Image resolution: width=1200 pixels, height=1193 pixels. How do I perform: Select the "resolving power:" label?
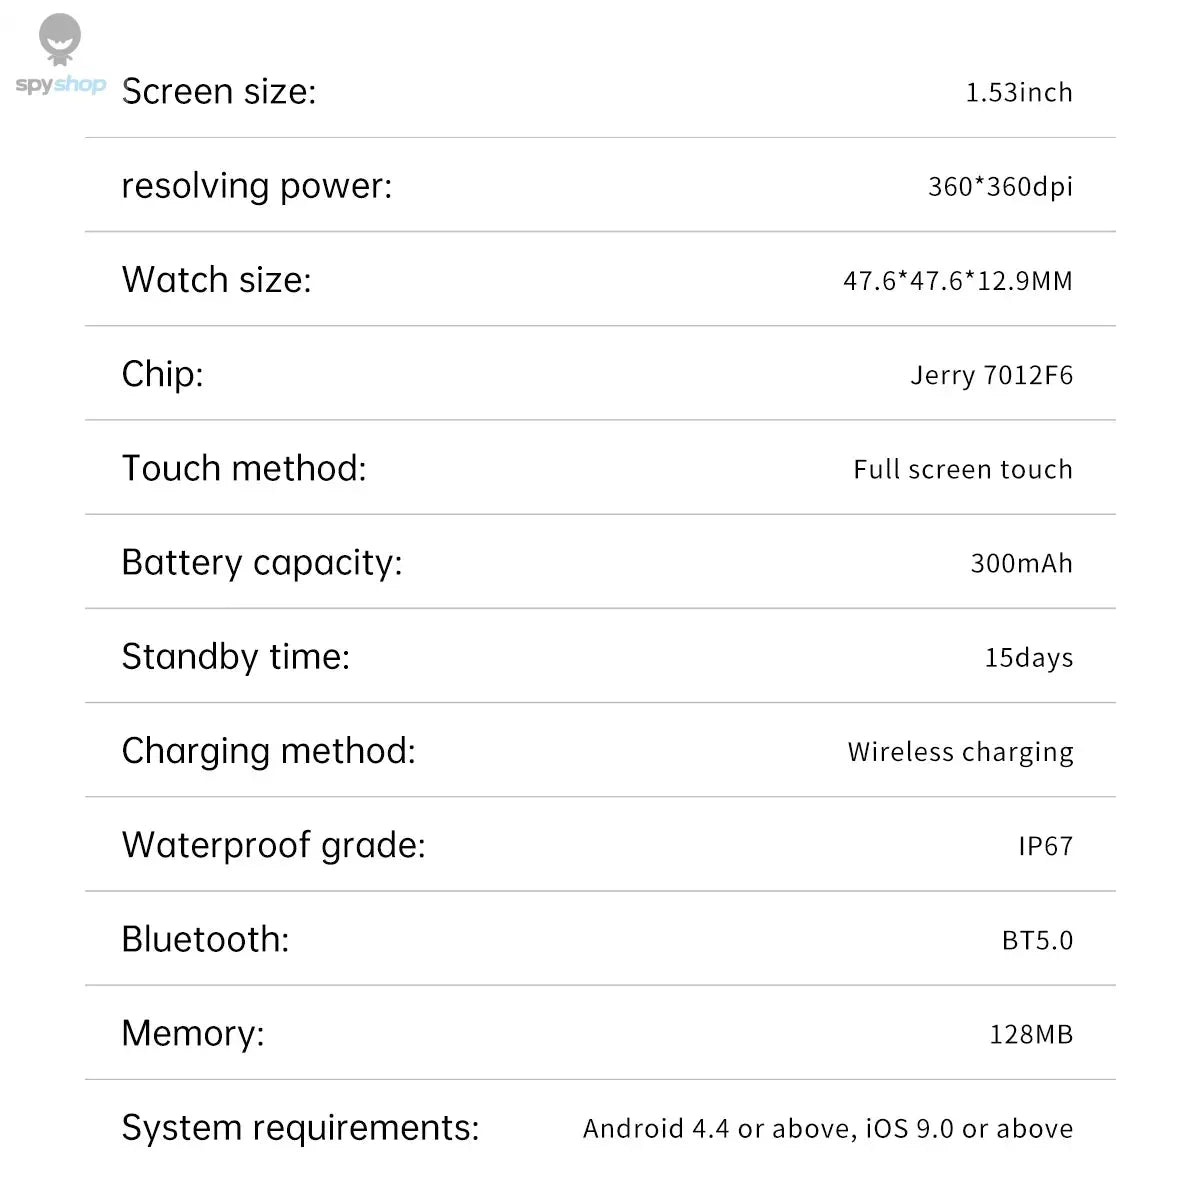click(x=257, y=186)
